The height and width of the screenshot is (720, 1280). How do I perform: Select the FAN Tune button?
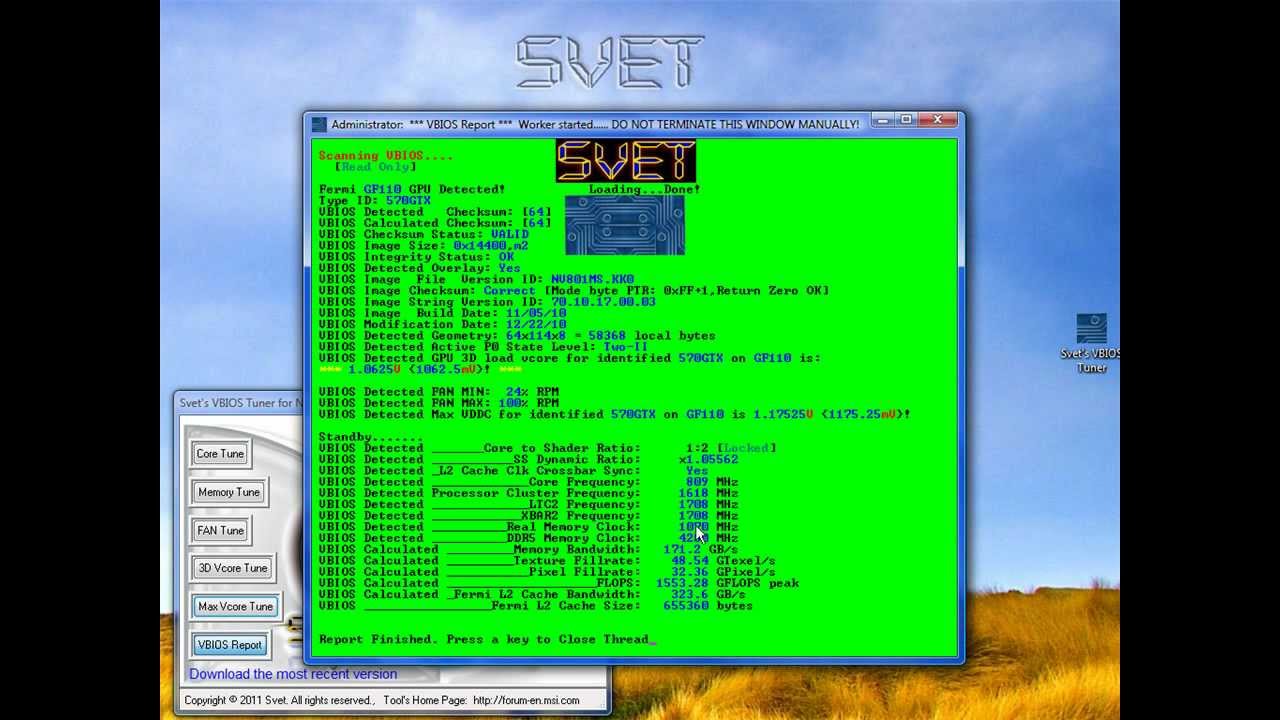point(220,530)
